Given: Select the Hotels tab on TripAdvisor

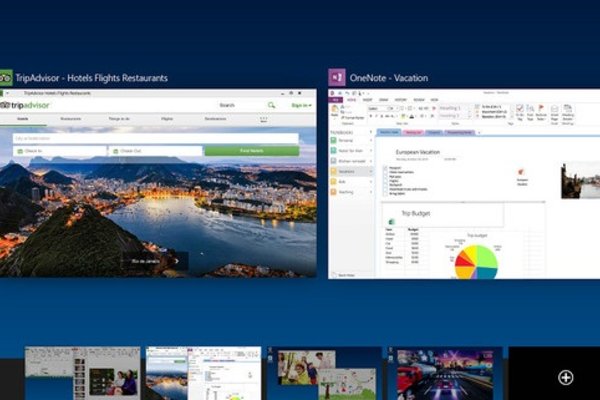Looking at the screenshot, I should (x=23, y=119).
